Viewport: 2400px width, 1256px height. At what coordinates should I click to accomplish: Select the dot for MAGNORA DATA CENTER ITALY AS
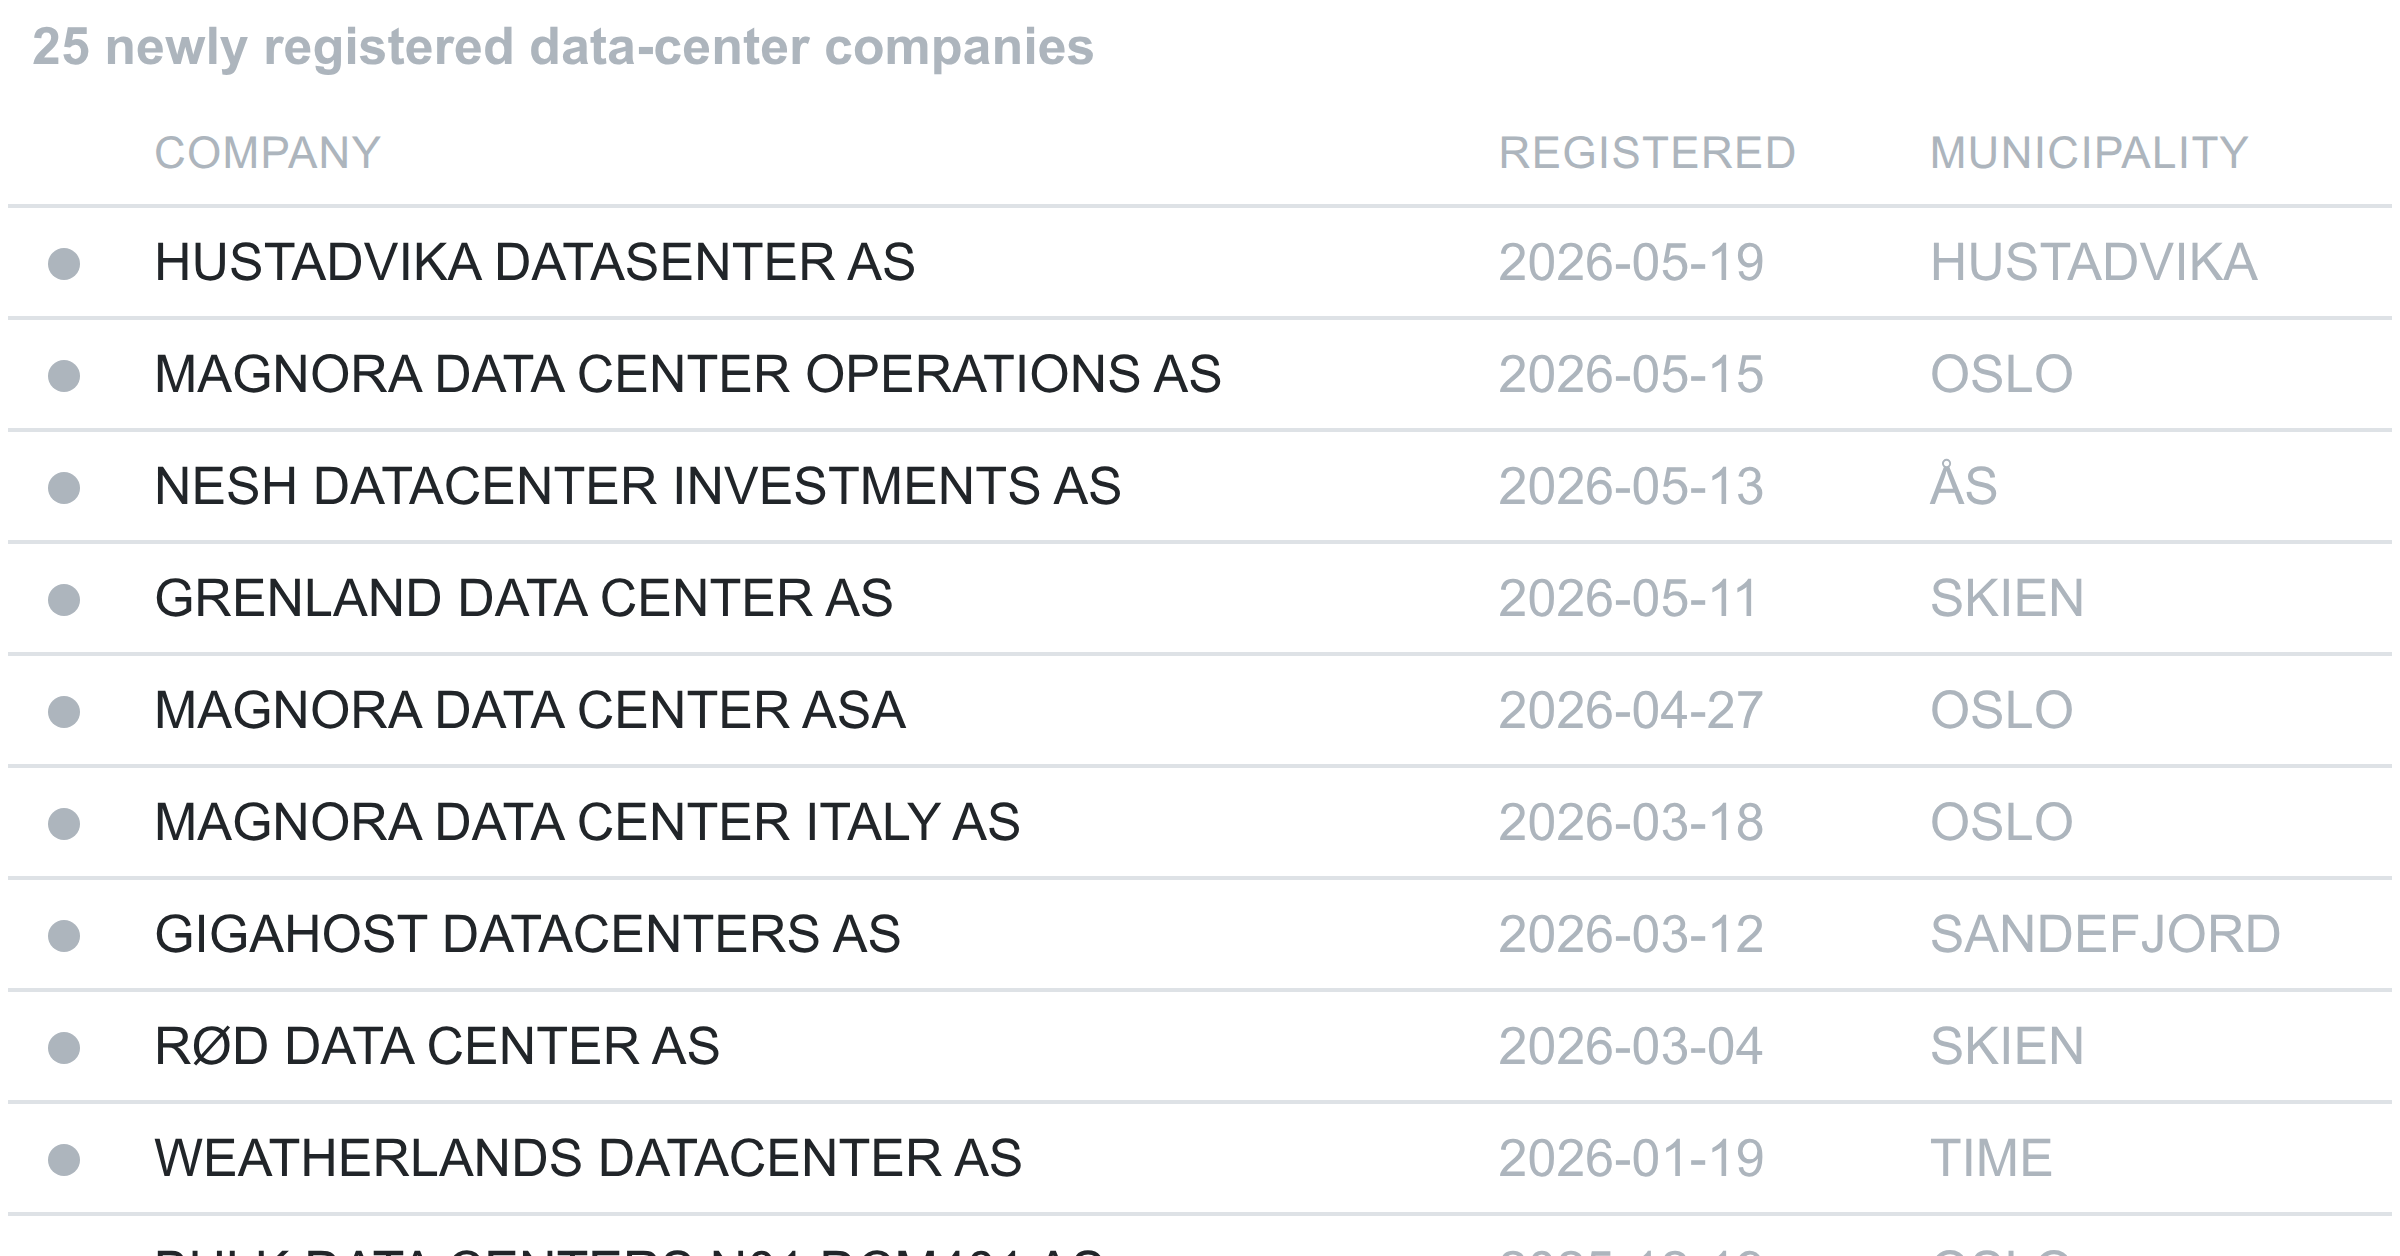64,824
